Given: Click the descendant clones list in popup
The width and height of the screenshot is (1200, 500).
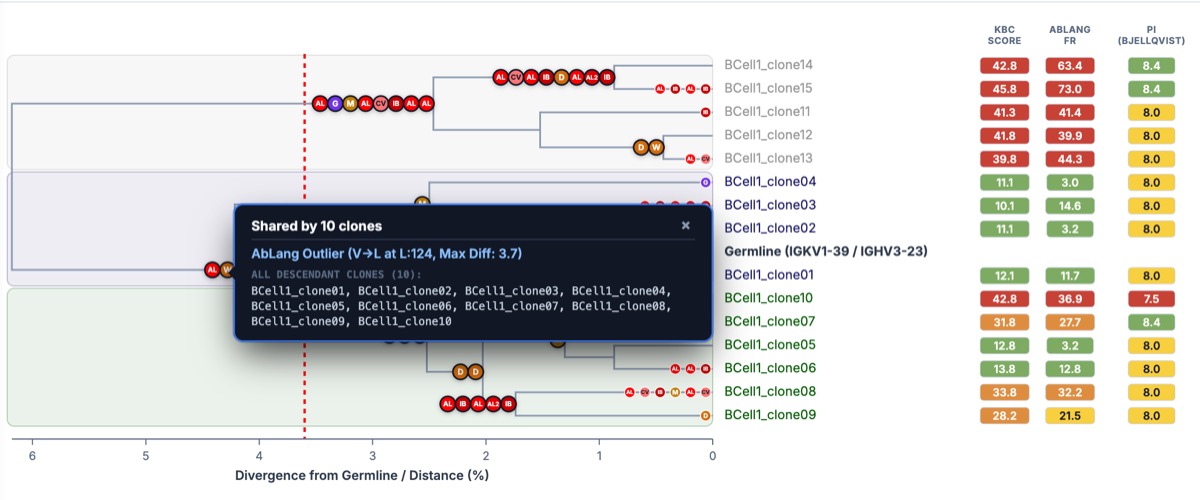Looking at the screenshot, I should (461, 306).
